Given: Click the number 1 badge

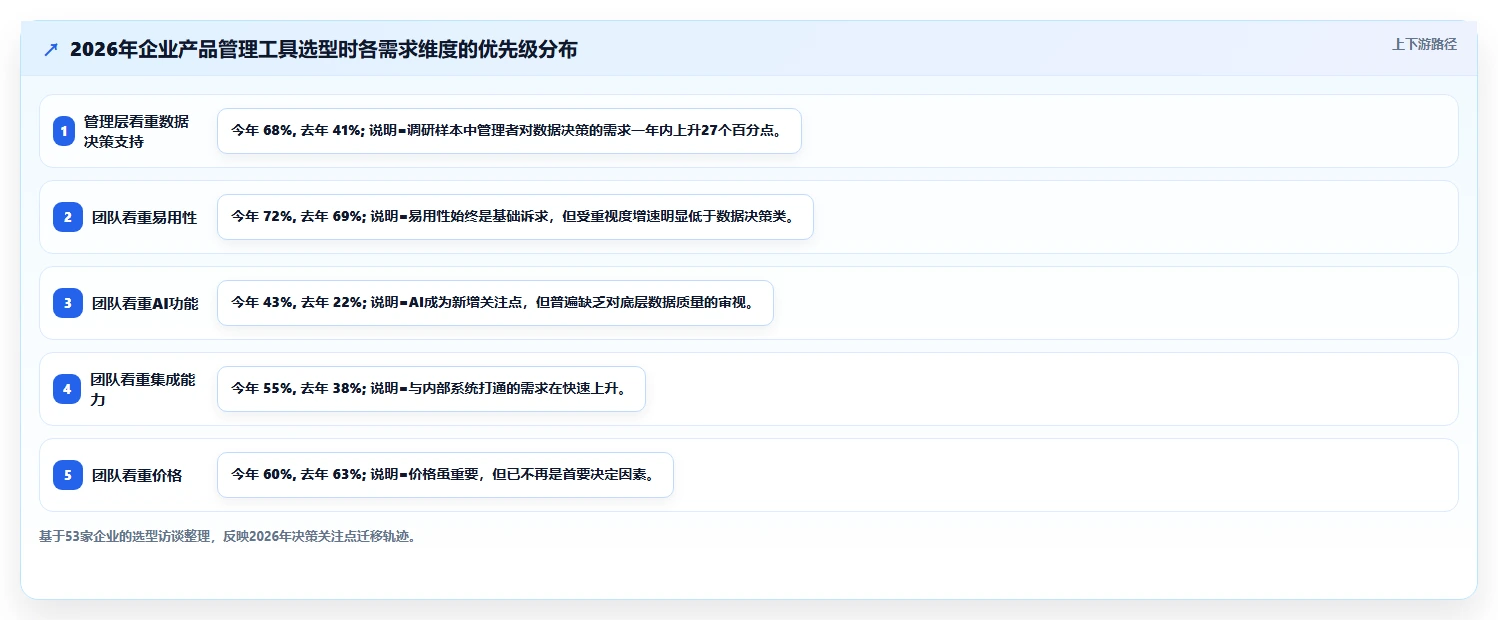Looking at the screenshot, I should pyautogui.click(x=64, y=131).
